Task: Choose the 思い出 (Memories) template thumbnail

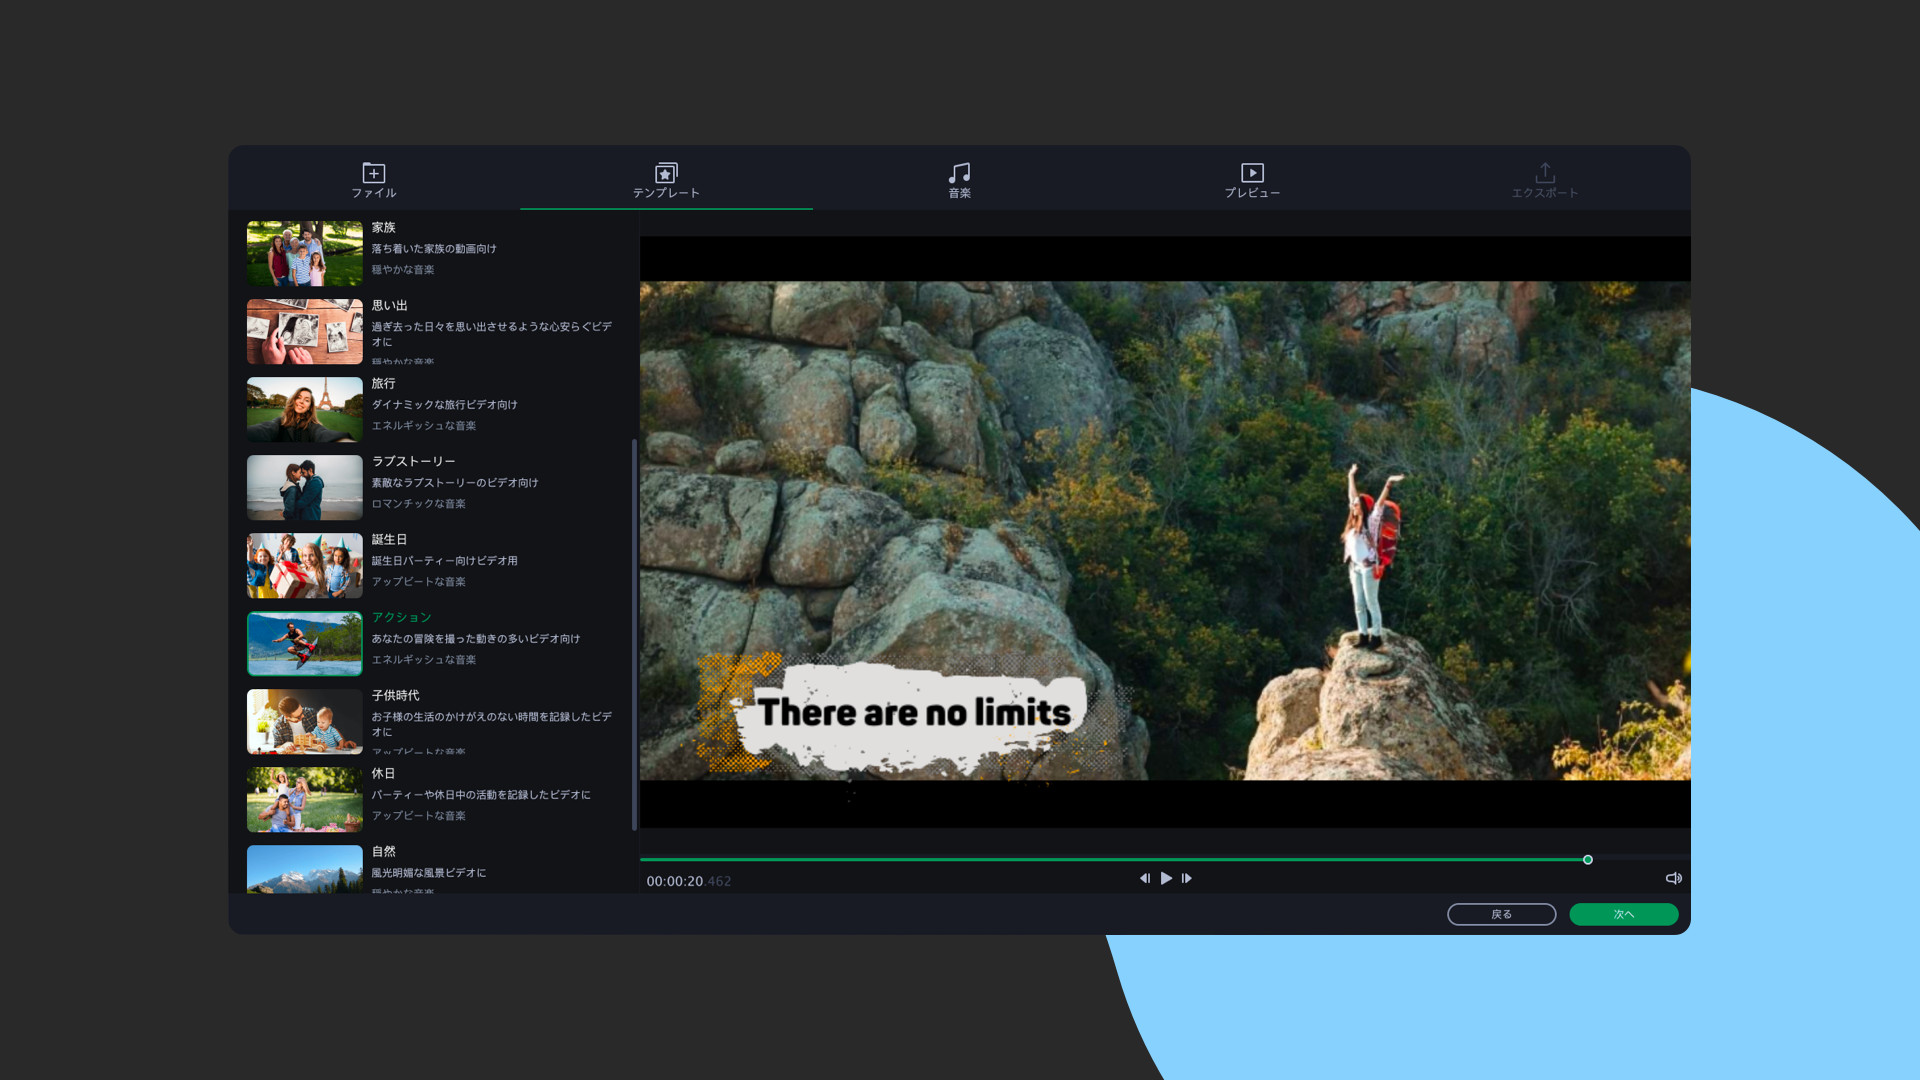Action: point(305,331)
